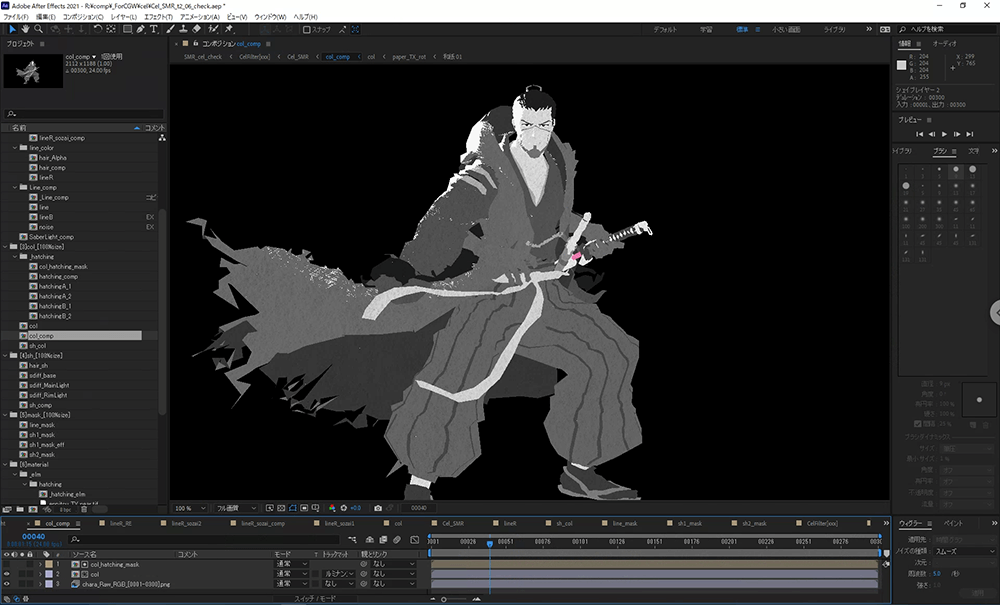Click the pink label on the character's sword
Viewport: 1000px width, 605px height.
(577, 256)
